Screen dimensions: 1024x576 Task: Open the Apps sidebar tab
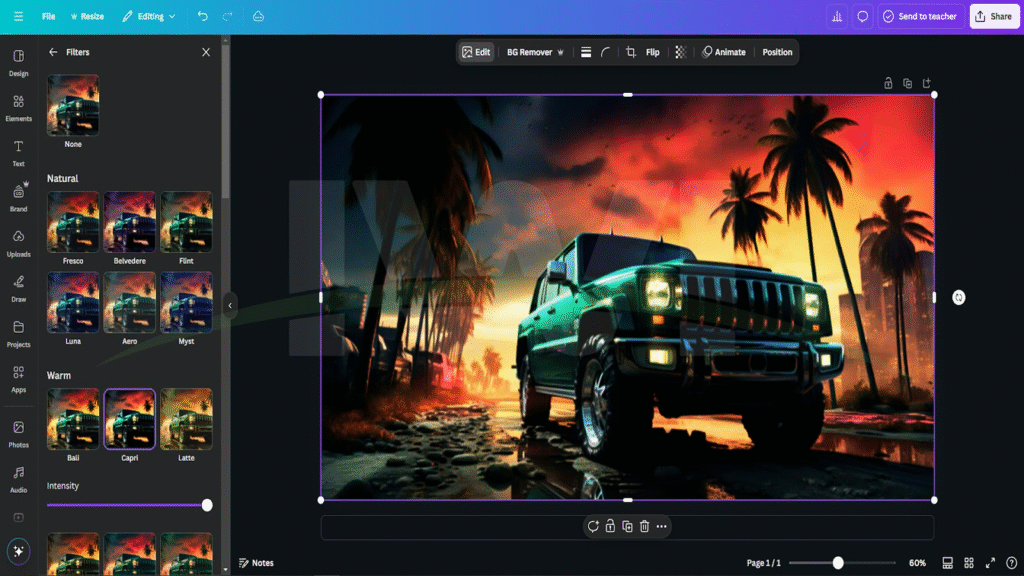point(18,379)
